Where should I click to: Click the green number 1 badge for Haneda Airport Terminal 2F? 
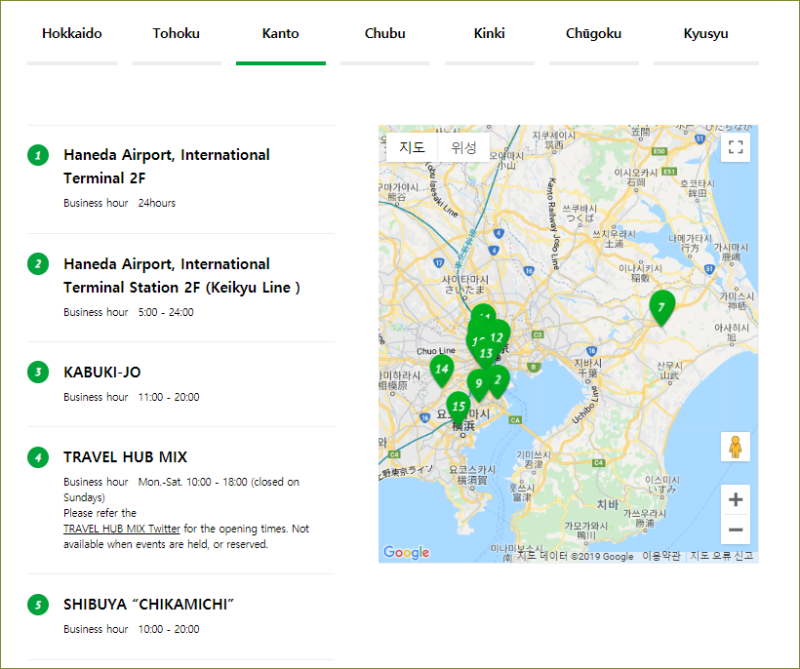(38, 155)
